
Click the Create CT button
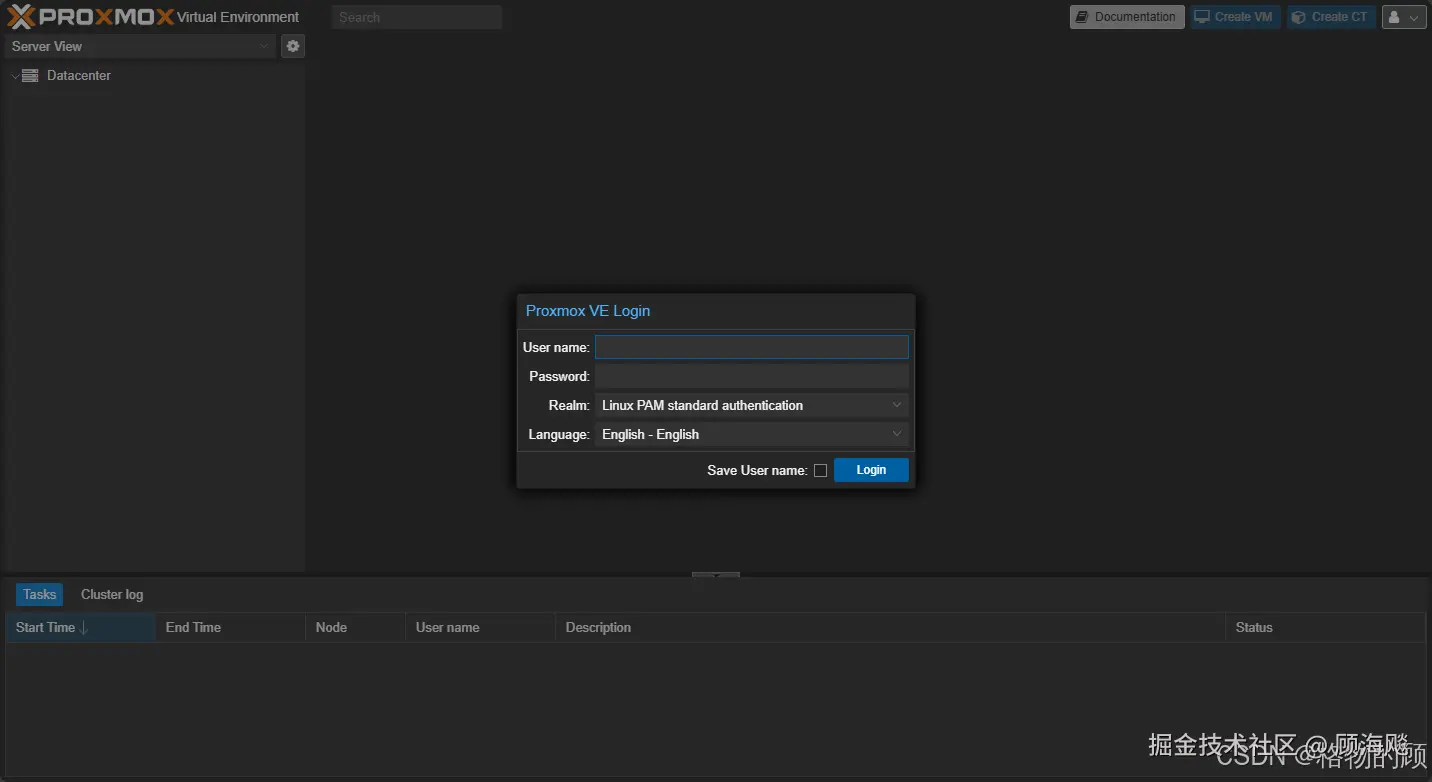tap(1331, 17)
